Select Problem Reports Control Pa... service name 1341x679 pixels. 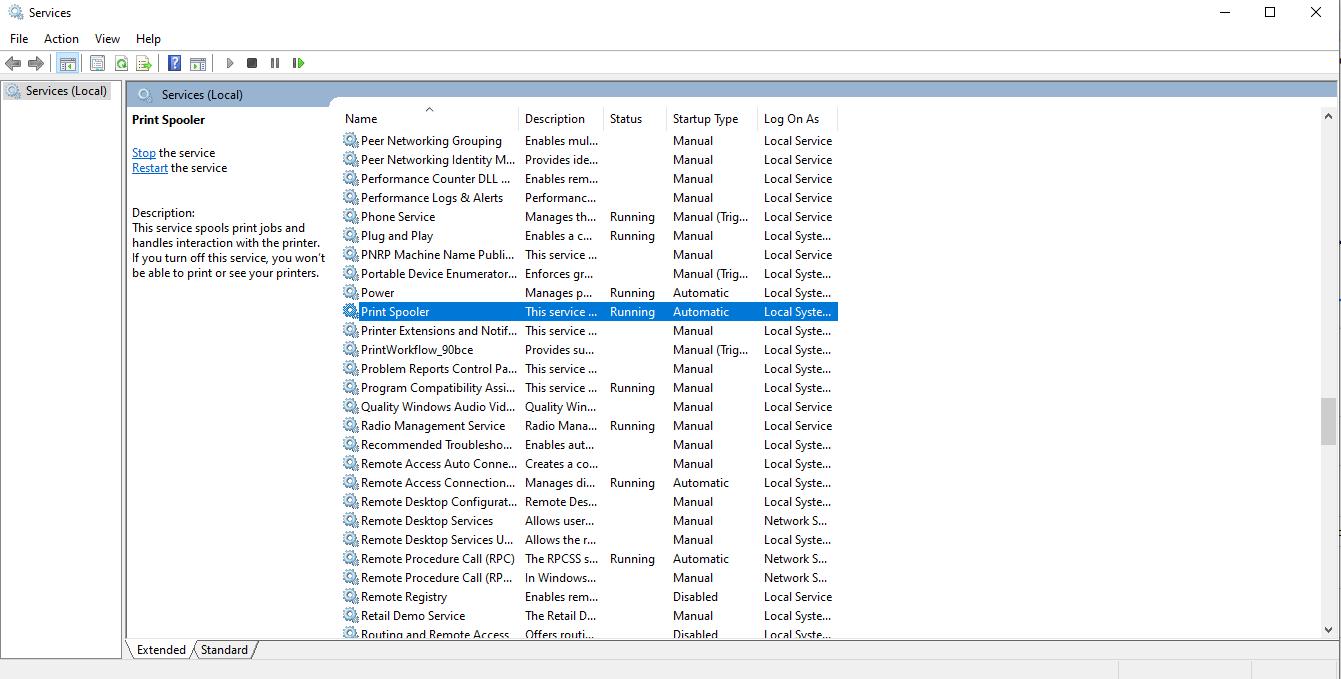439,369
